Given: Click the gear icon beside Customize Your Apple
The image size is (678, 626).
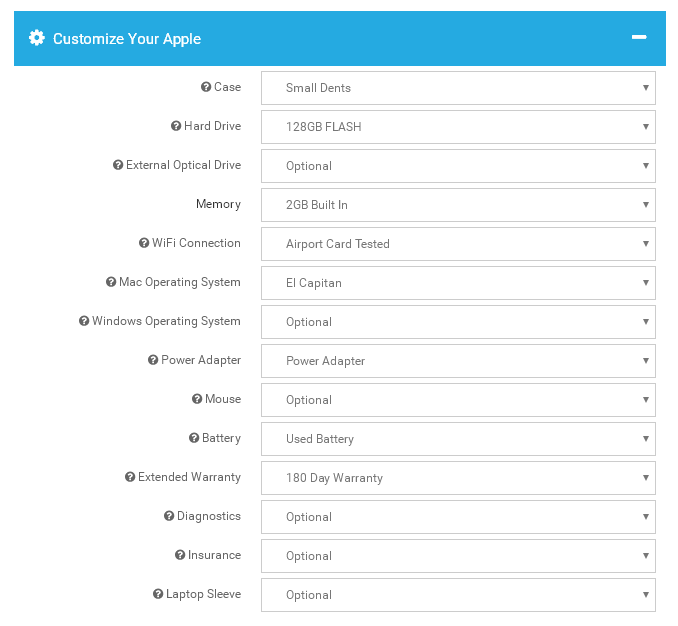Looking at the screenshot, I should point(37,38).
